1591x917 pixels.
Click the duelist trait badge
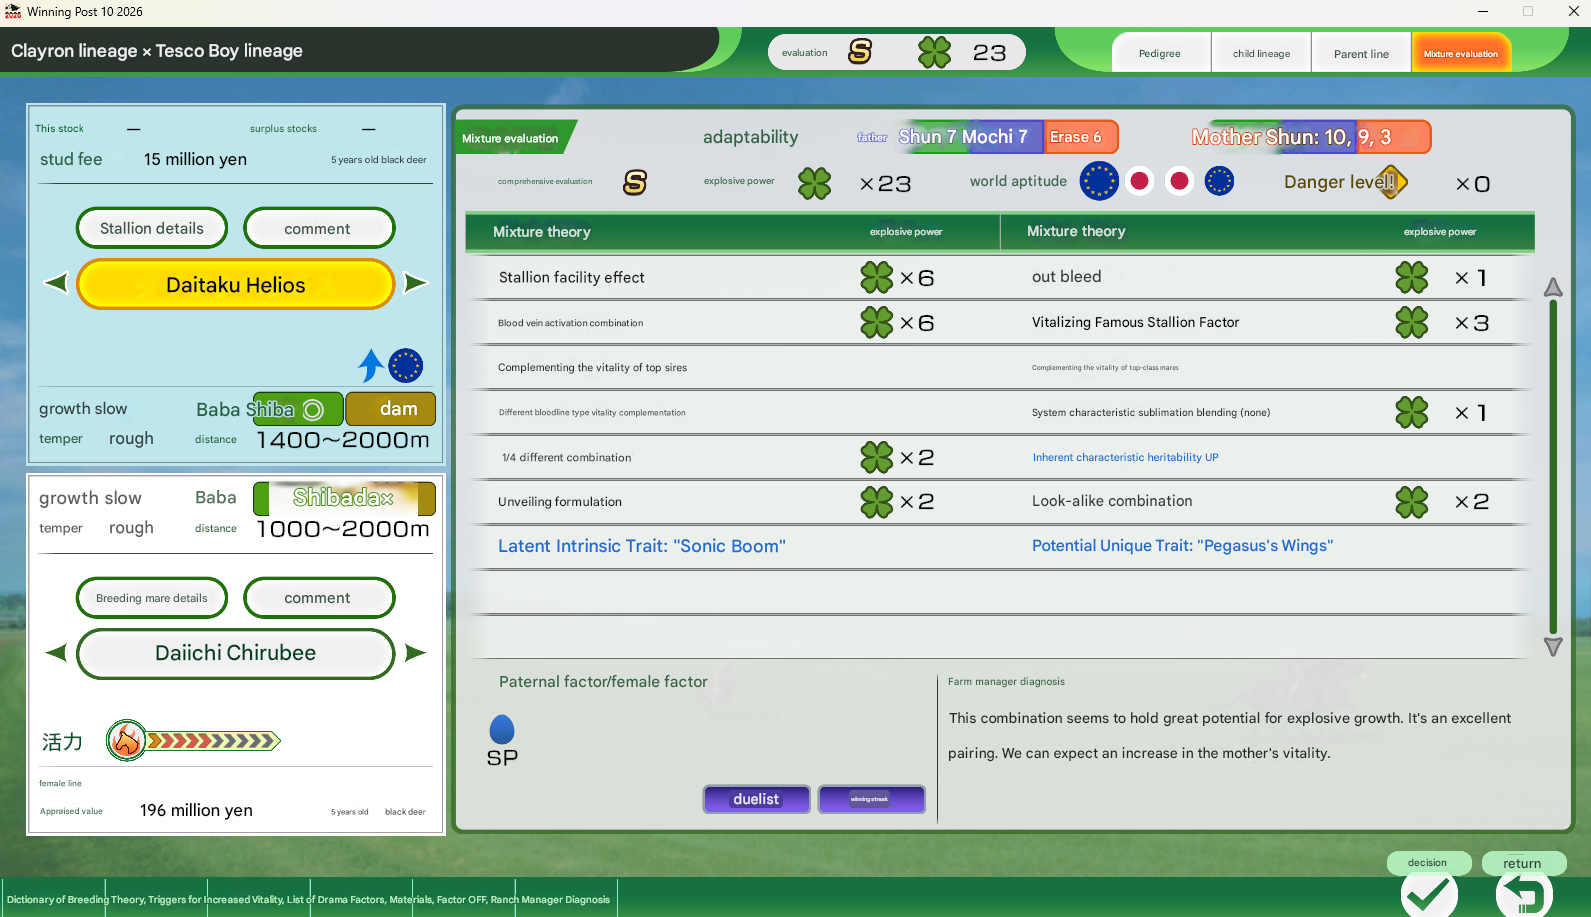(756, 799)
